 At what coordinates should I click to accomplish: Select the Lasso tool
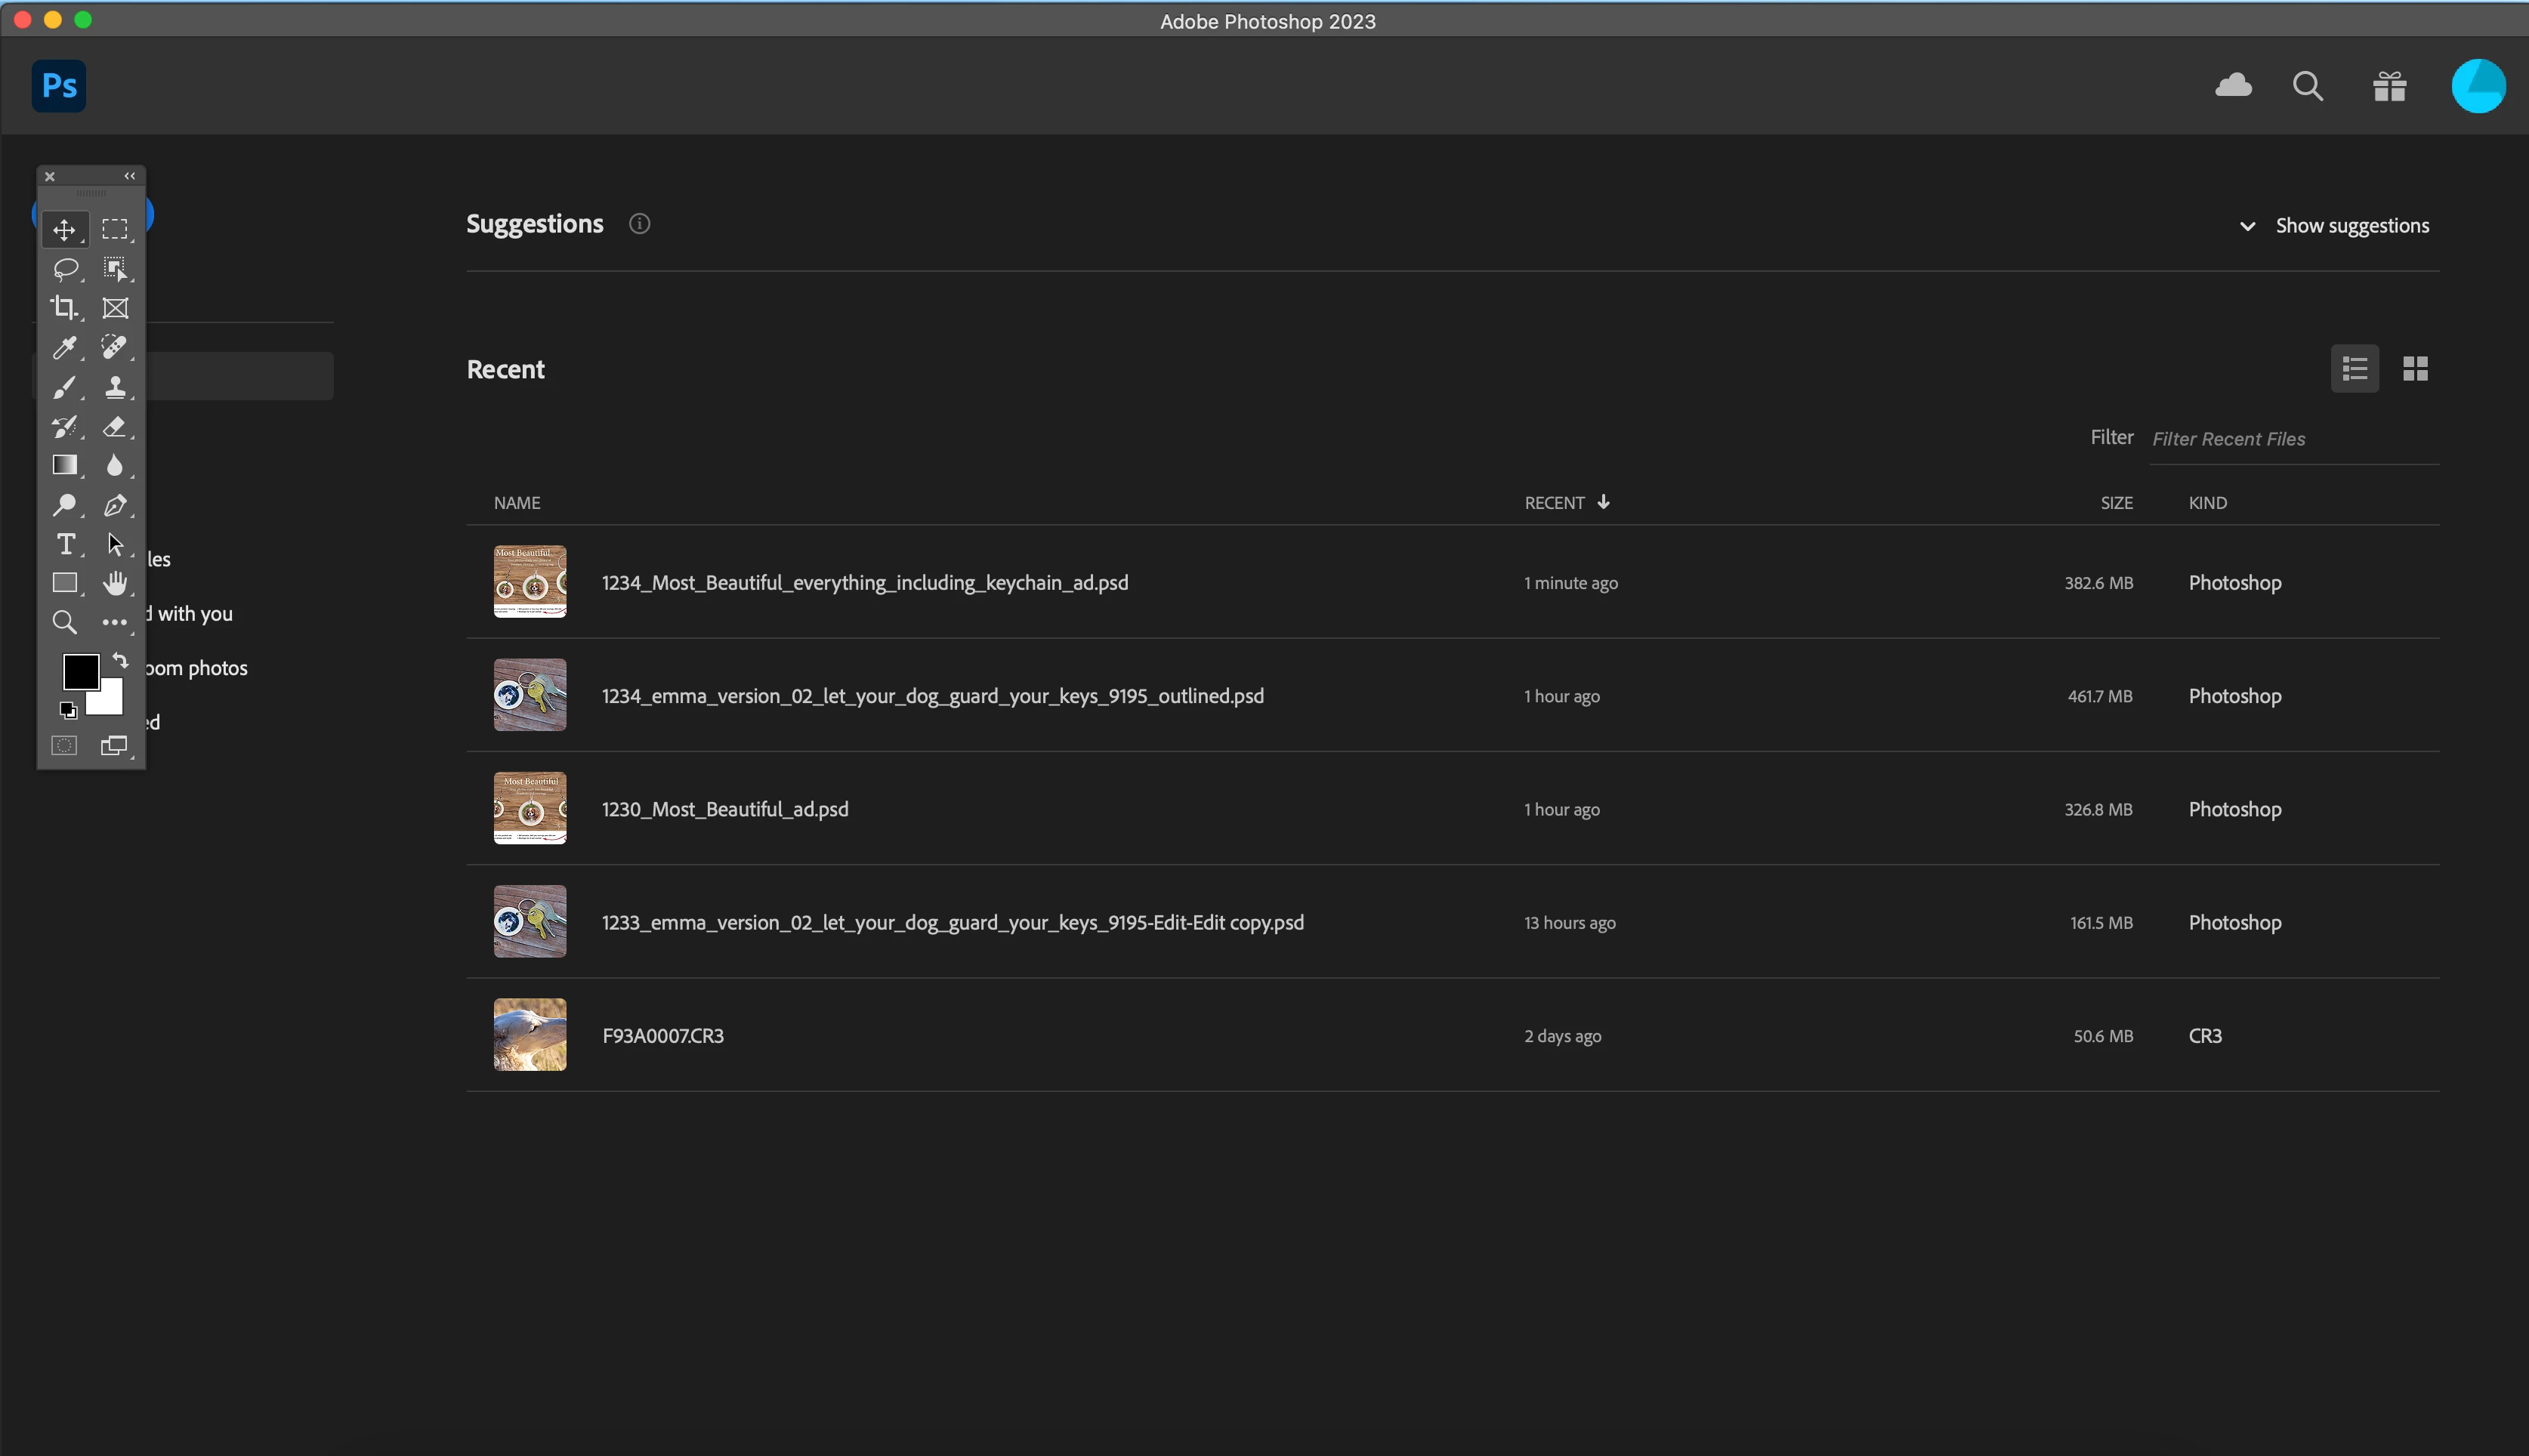[x=65, y=268]
